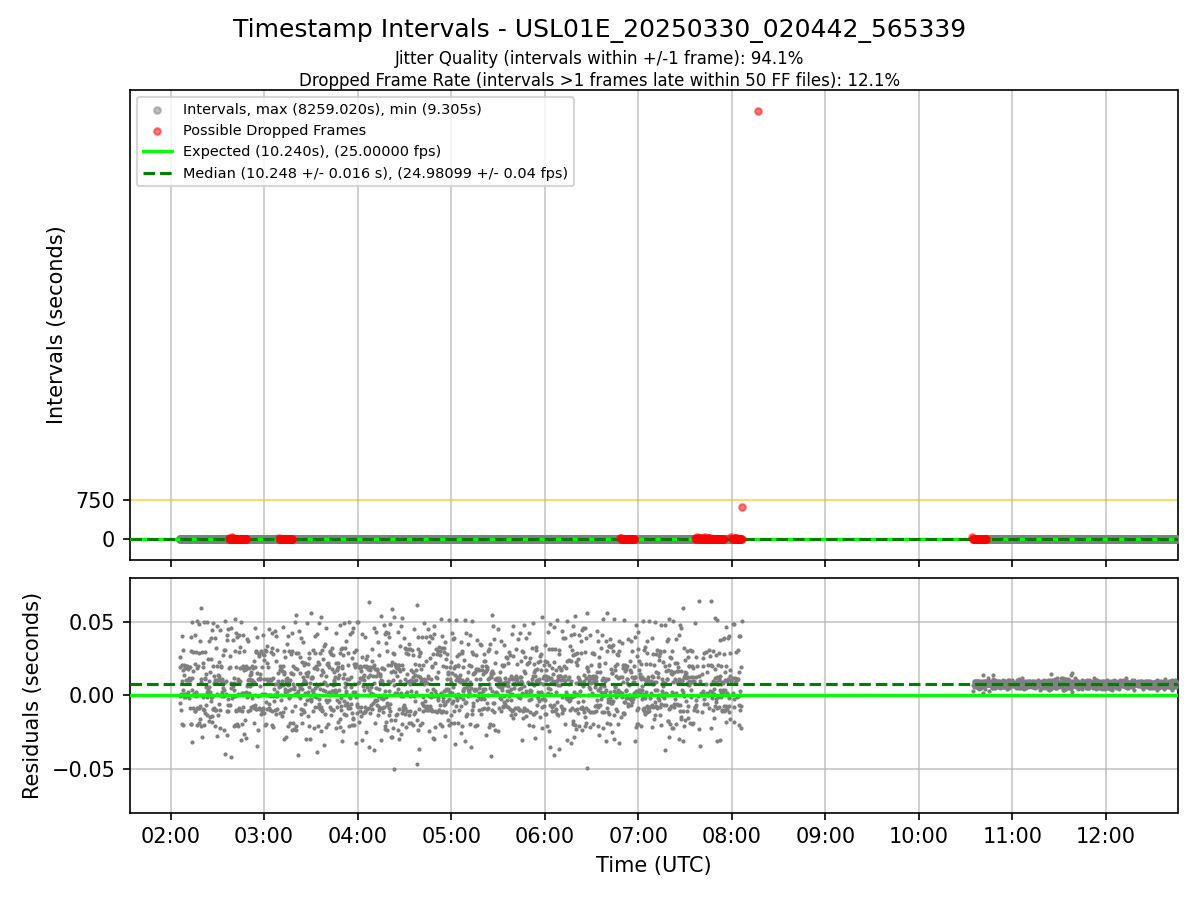Click the 'Residuals (seconds)' axis label
1200x900 pixels.
[32, 695]
